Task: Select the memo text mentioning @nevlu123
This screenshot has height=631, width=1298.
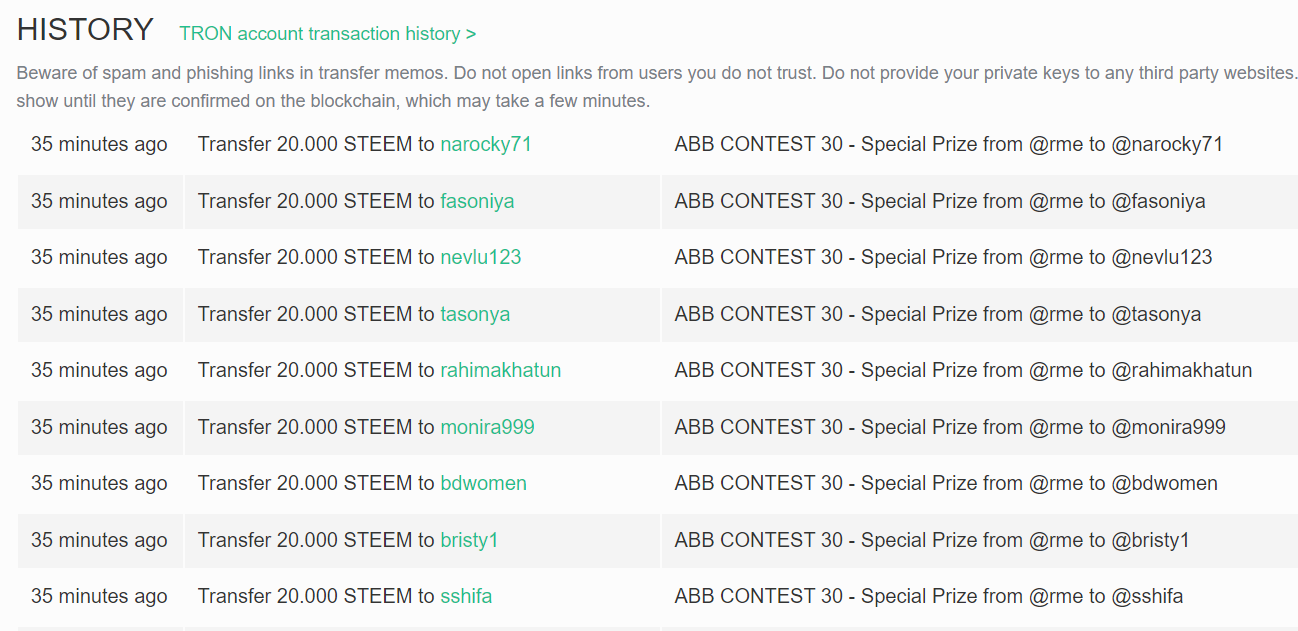Action: click(943, 257)
